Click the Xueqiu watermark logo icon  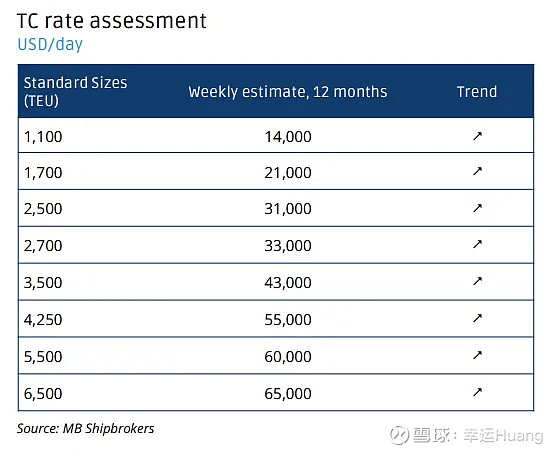(399, 435)
